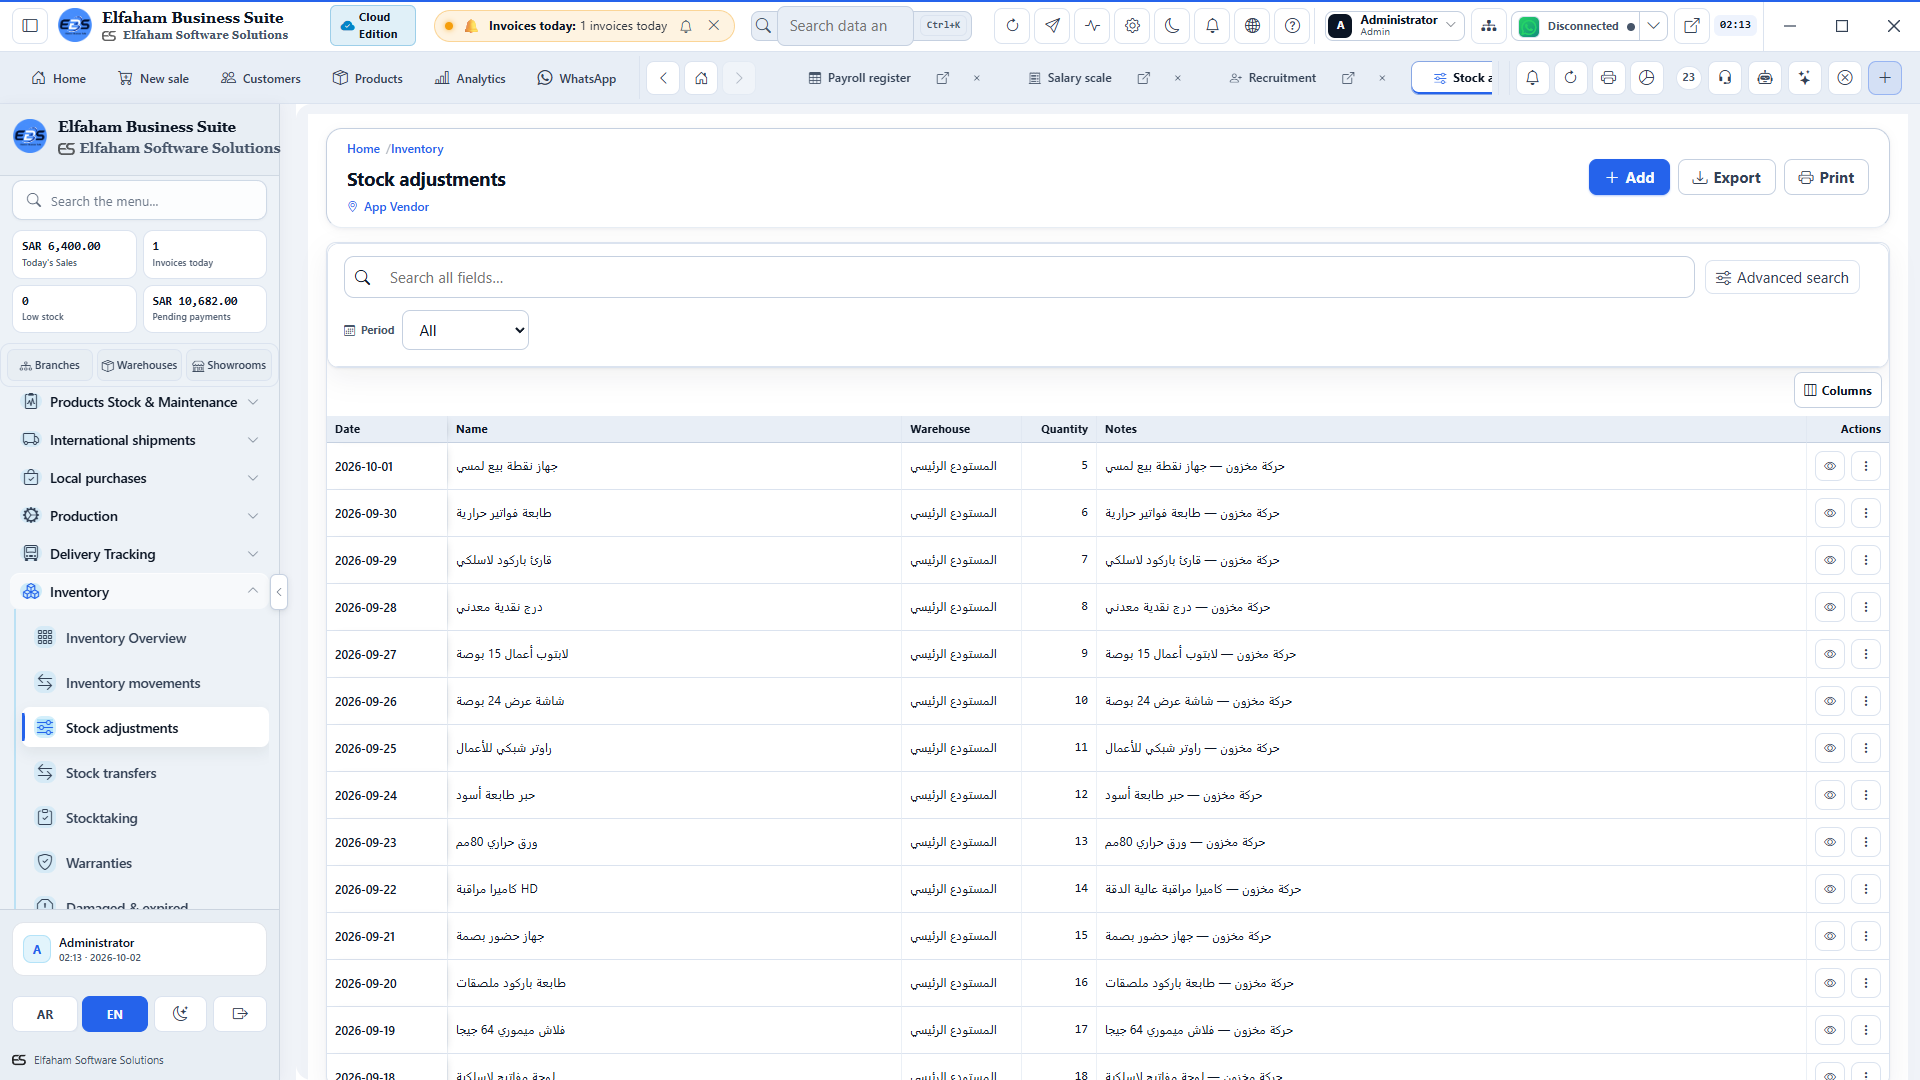Expand International shipments menu
This screenshot has width=1920, height=1080.
[x=141, y=440]
